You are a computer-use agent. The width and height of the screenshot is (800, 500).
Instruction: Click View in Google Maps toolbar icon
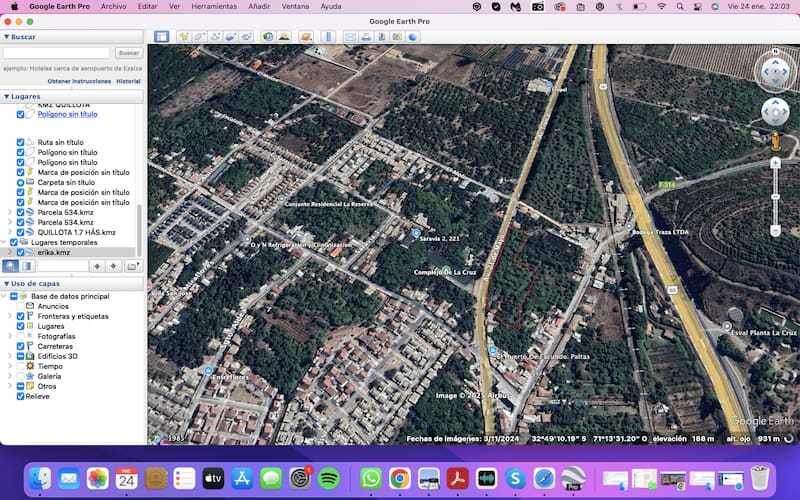(x=397, y=37)
